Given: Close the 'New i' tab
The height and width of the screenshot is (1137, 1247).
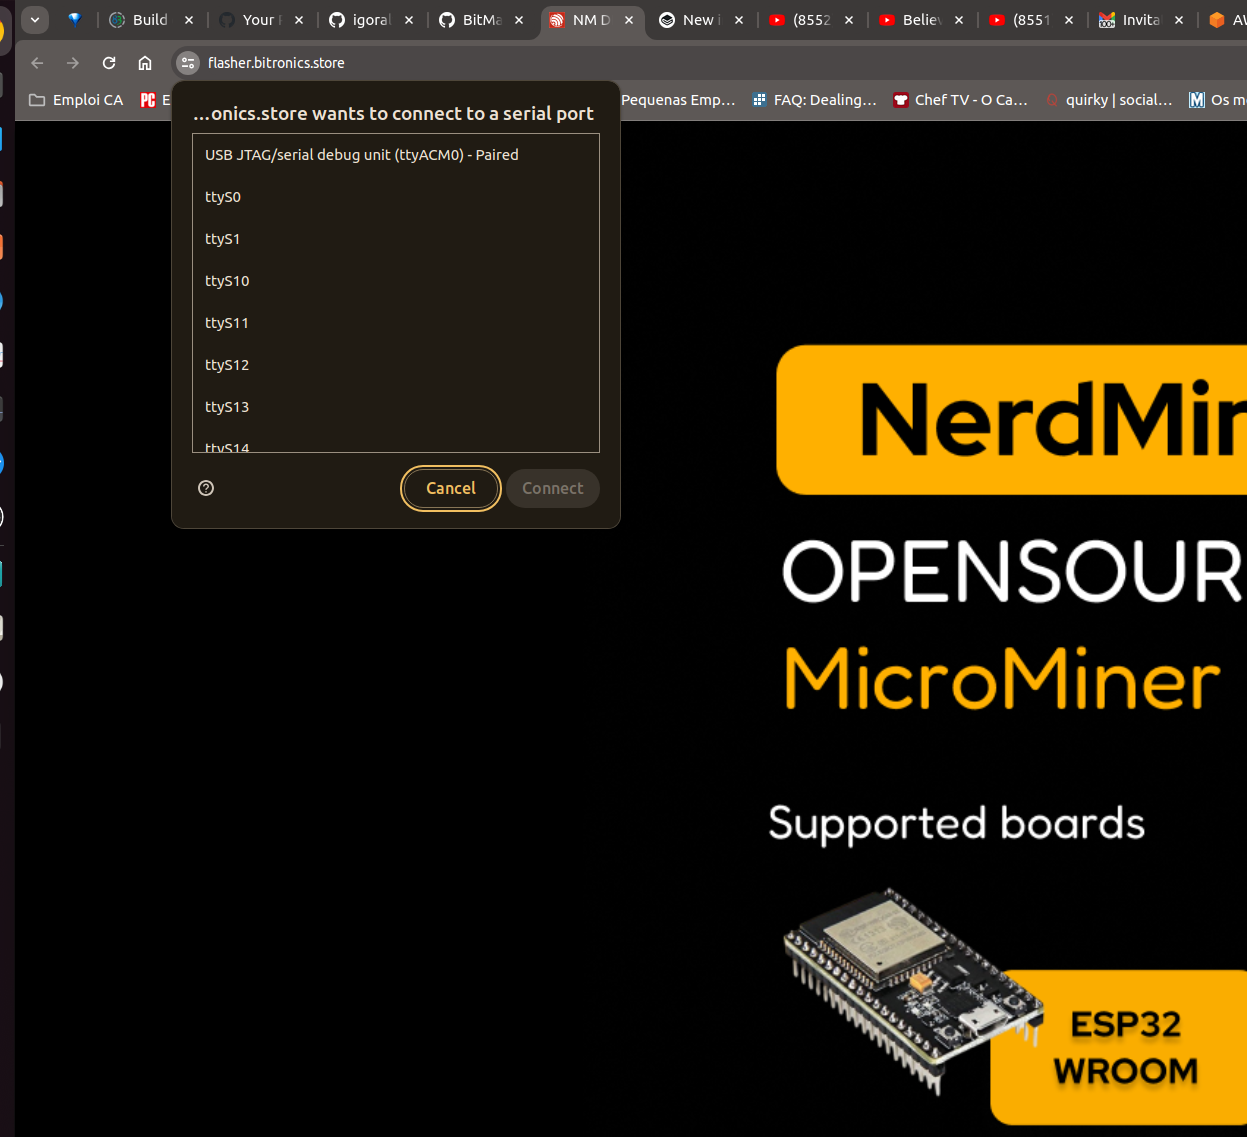Looking at the screenshot, I should (739, 20).
